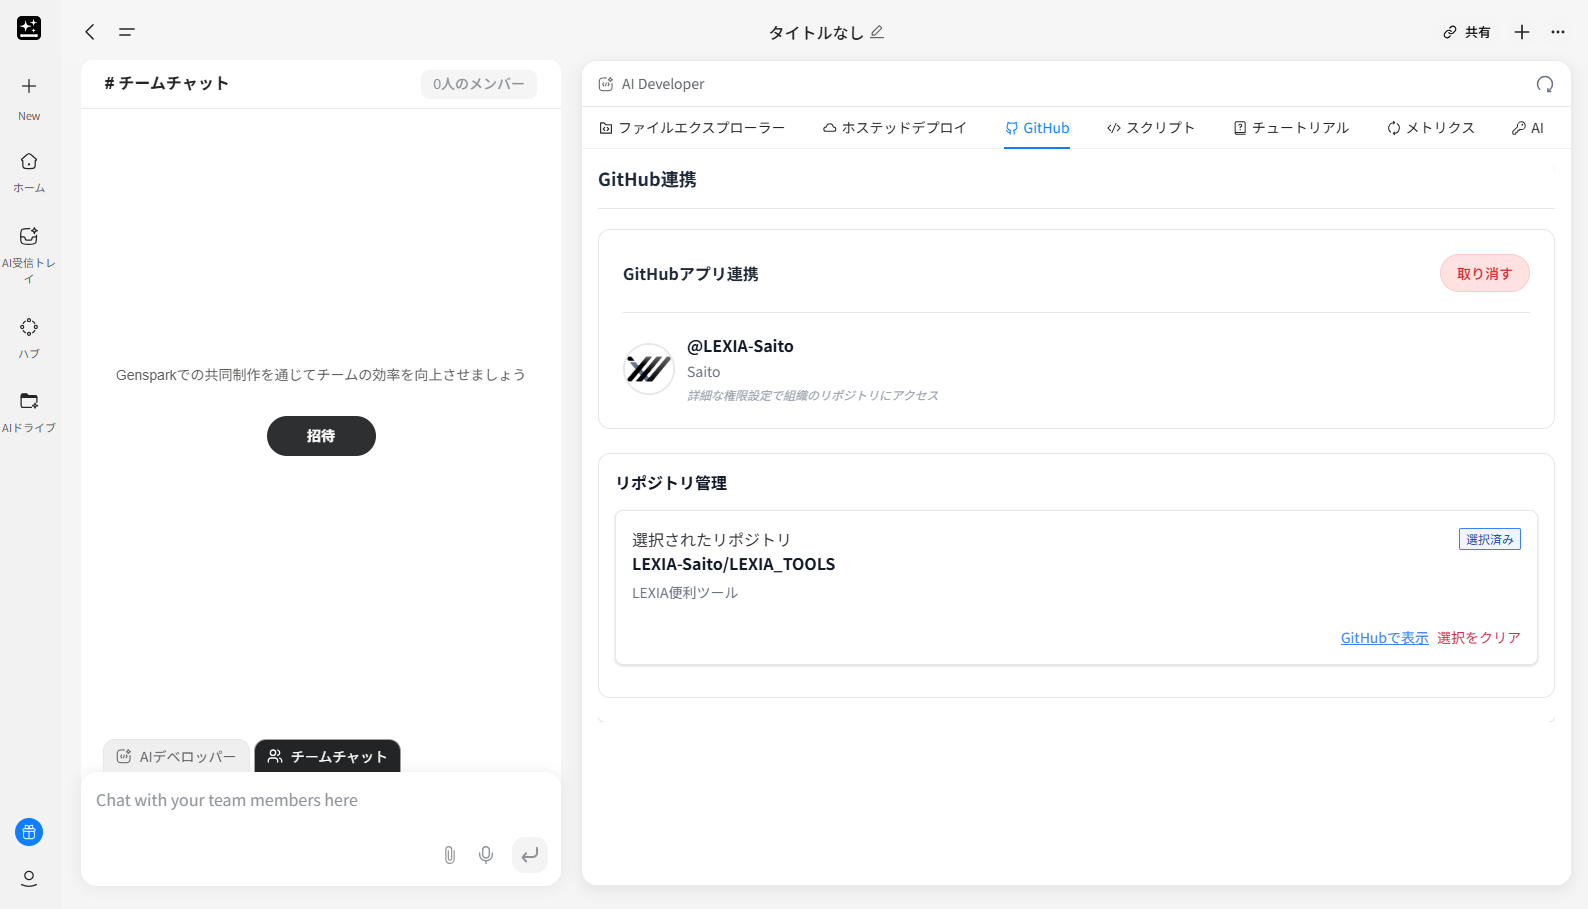Click the plus icon in top bar

pyautogui.click(x=1522, y=32)
